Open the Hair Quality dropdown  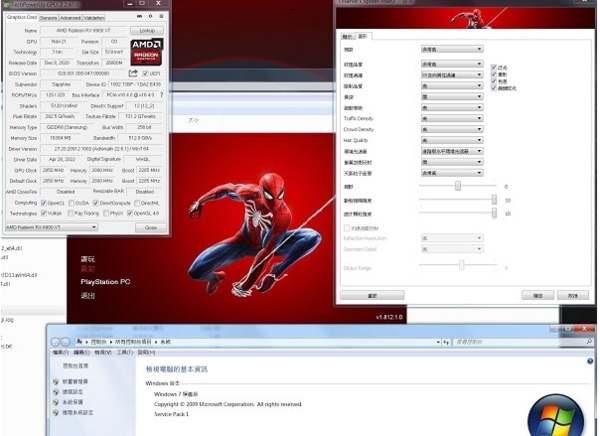tap(452, 140)
